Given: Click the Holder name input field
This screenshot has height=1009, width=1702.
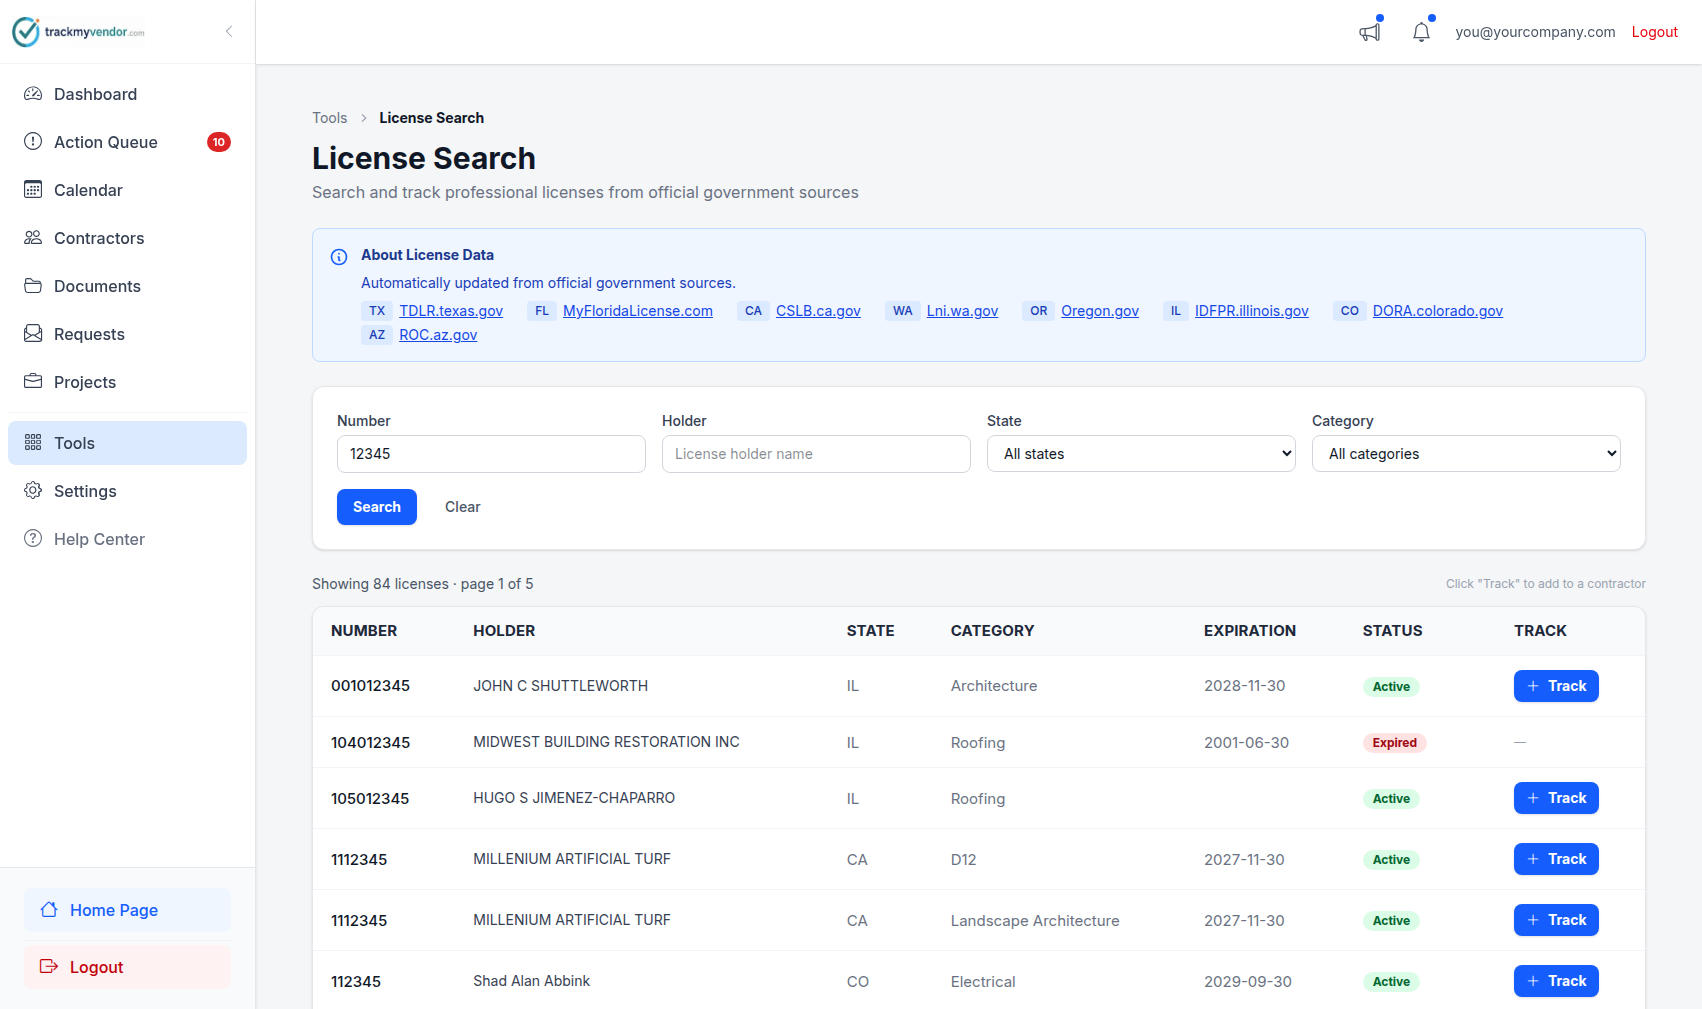Looking at the screenshot, I should [816, 454].
